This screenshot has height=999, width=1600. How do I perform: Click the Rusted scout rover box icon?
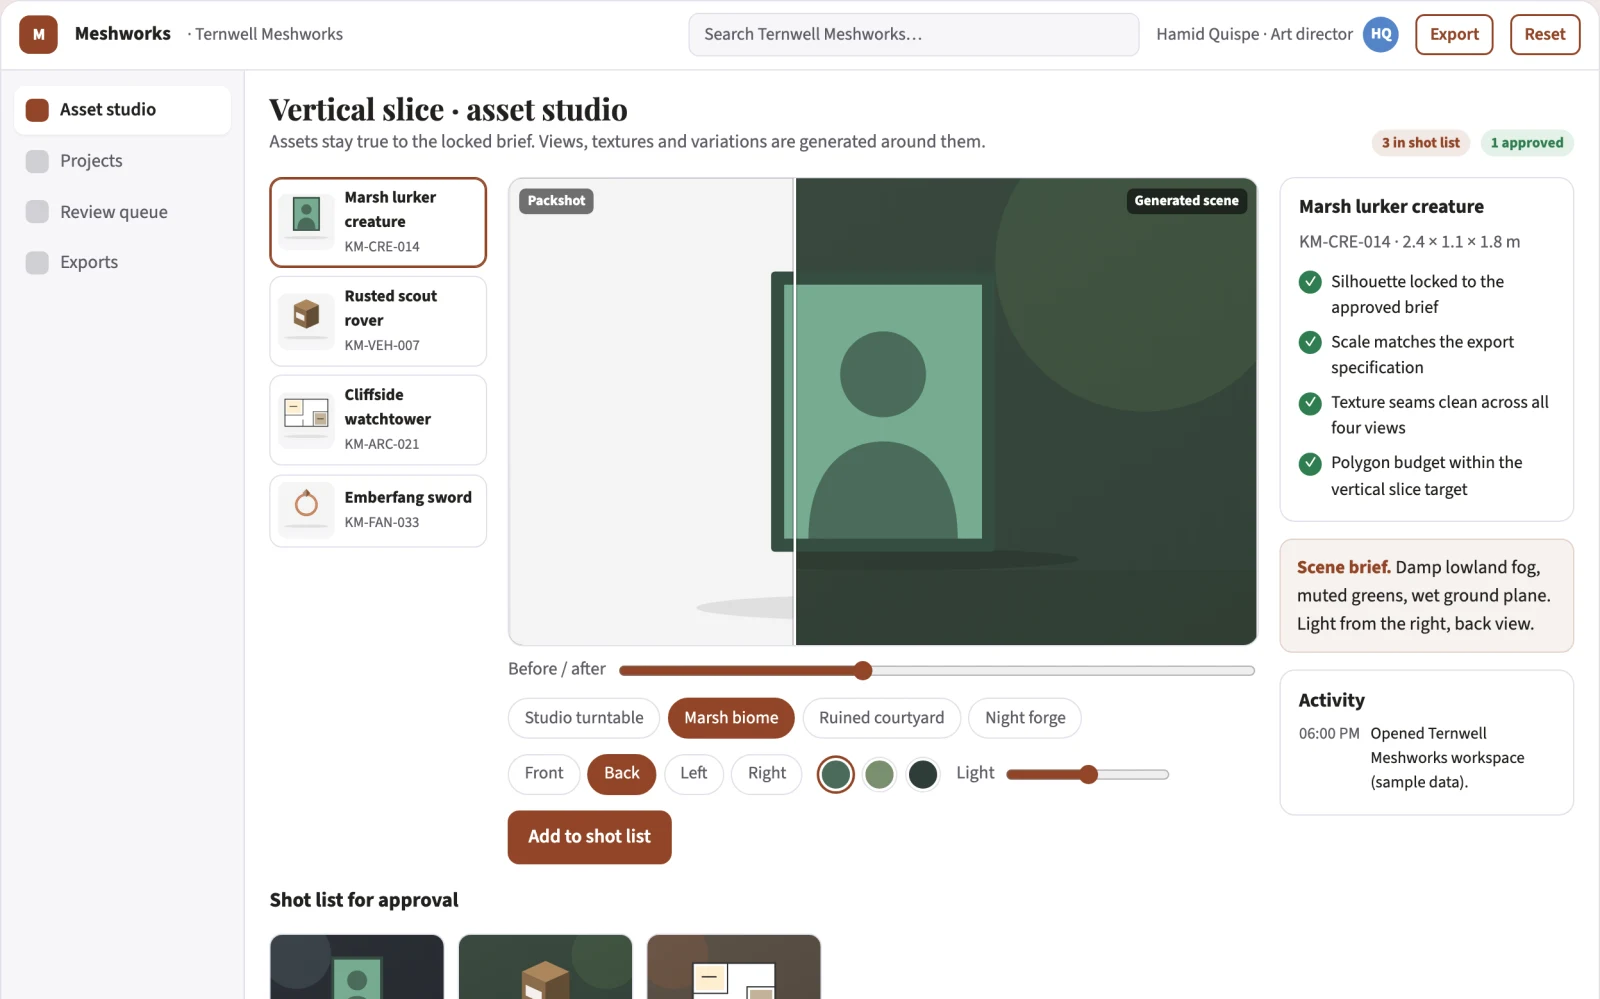(x=306, y=320)
